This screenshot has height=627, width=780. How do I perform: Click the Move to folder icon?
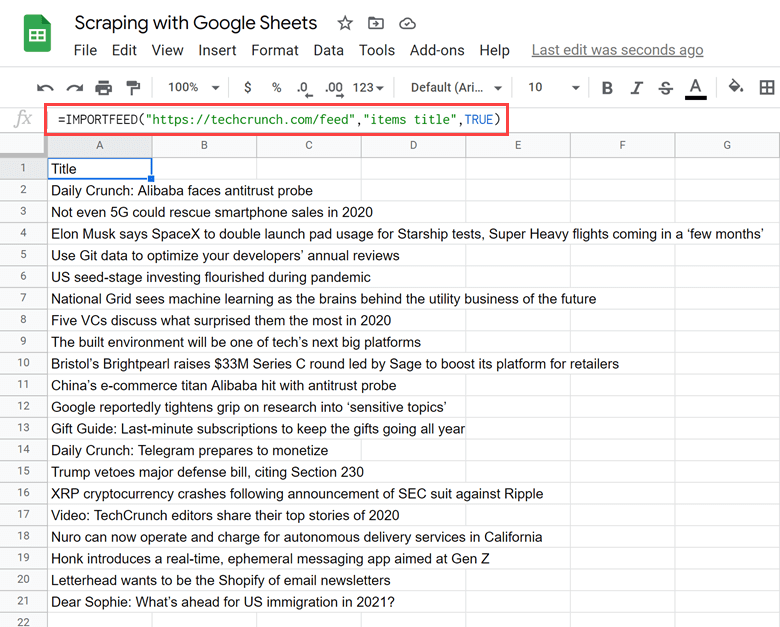(x=376, y=23)
